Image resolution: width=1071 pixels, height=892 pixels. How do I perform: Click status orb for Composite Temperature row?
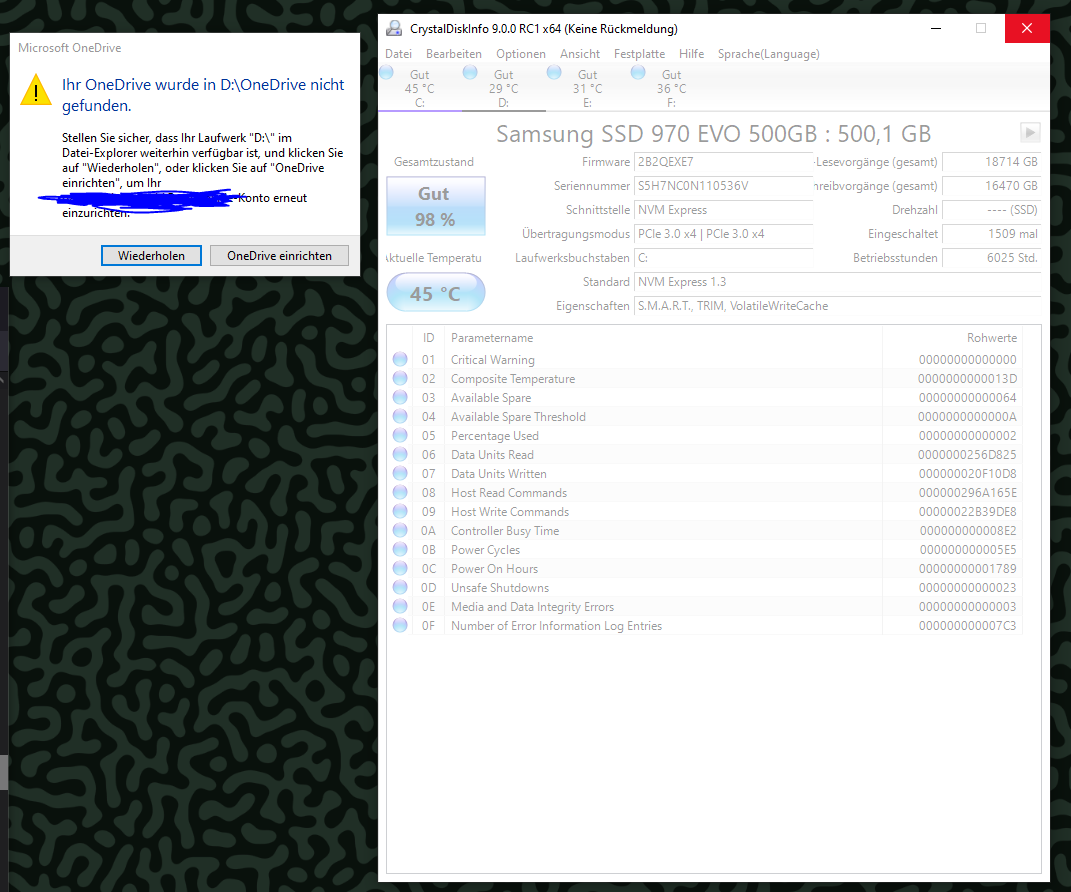400,378
